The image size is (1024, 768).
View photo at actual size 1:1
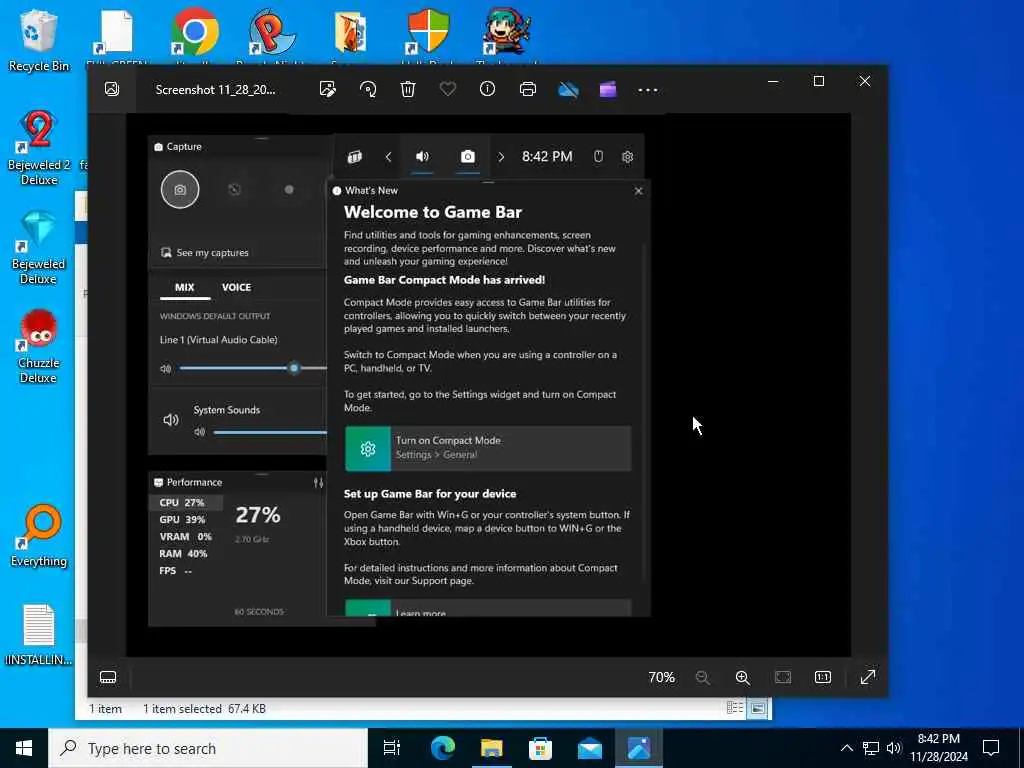pos(823,677)
